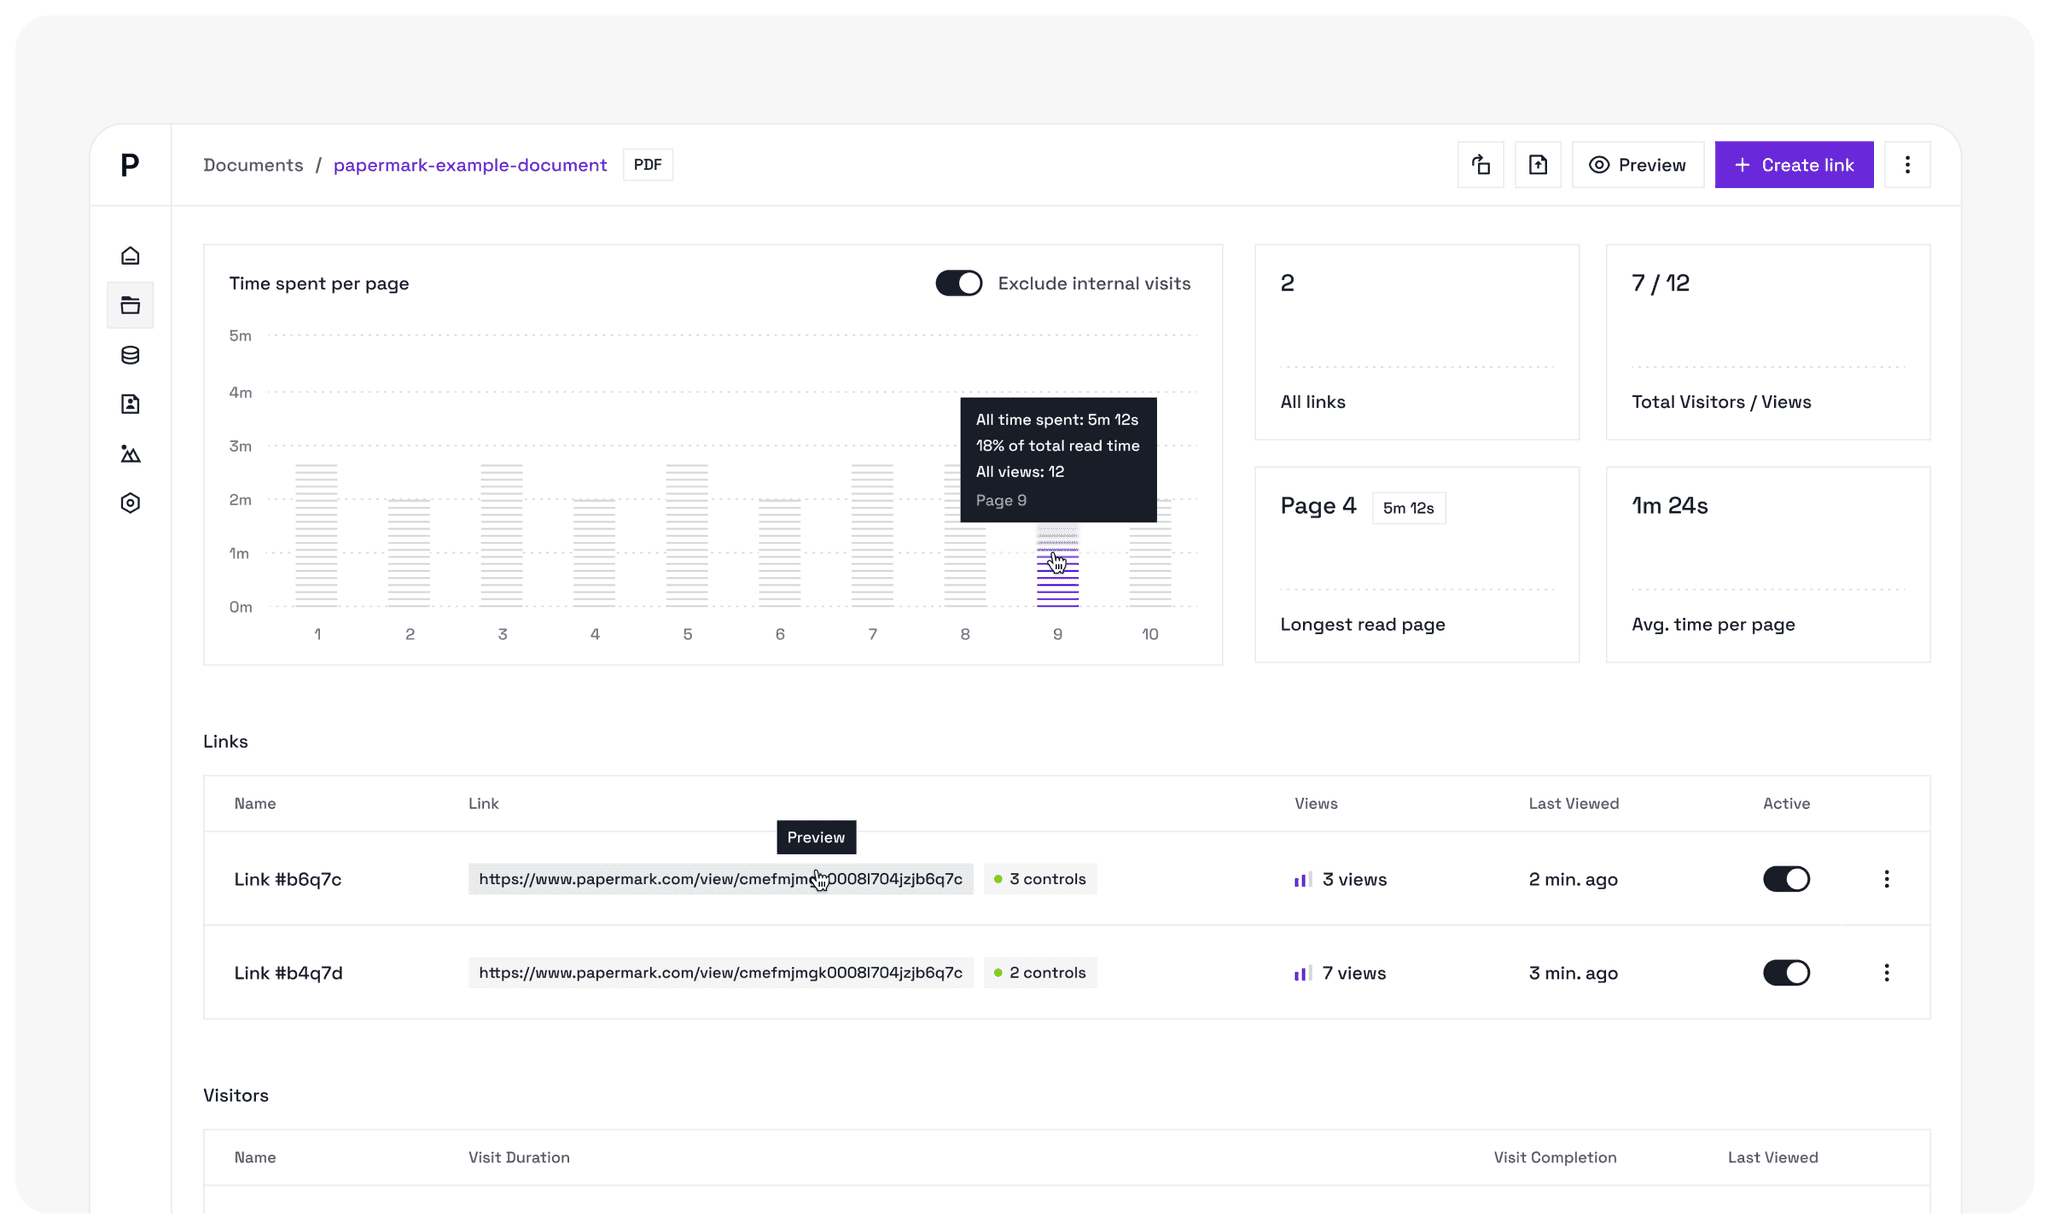Open the settings hexagon icon in sidebar
2048x1229 pixels.
pos(130,503)
